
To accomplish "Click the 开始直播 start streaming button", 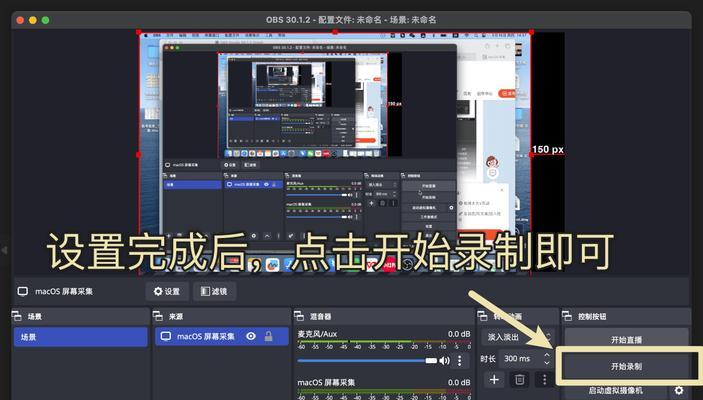I will tap(626, 339).
